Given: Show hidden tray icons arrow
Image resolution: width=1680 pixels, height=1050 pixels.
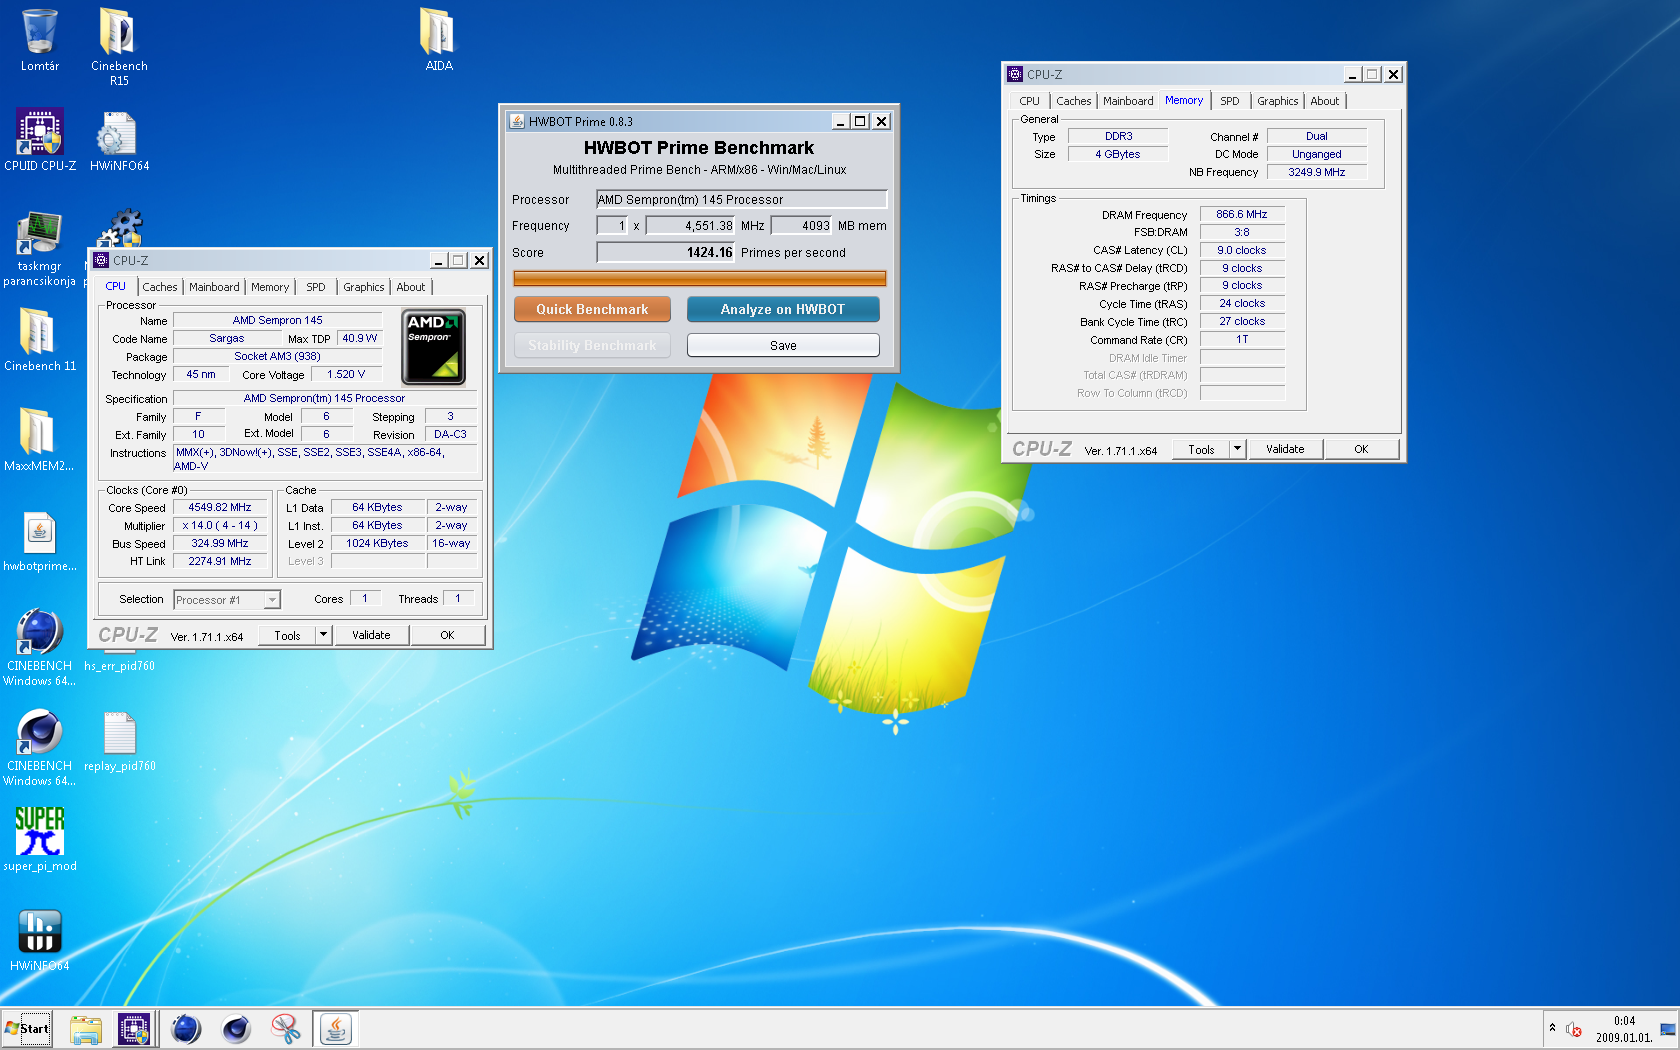Looking at the screenshot, I should point(1552,1028).
